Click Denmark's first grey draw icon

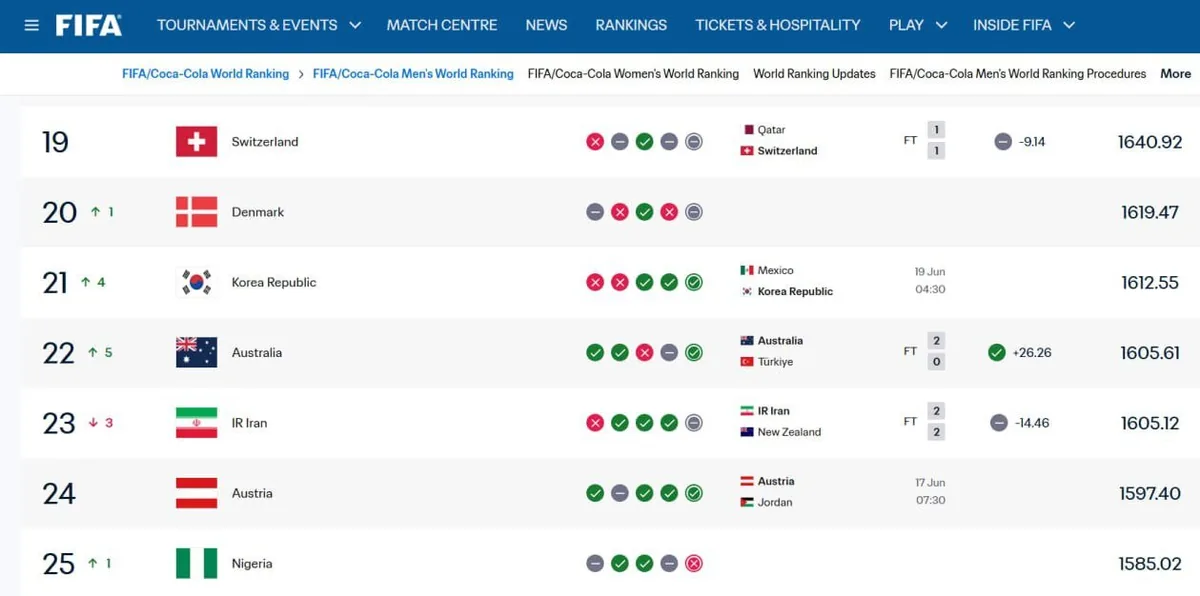click(595, 212)
